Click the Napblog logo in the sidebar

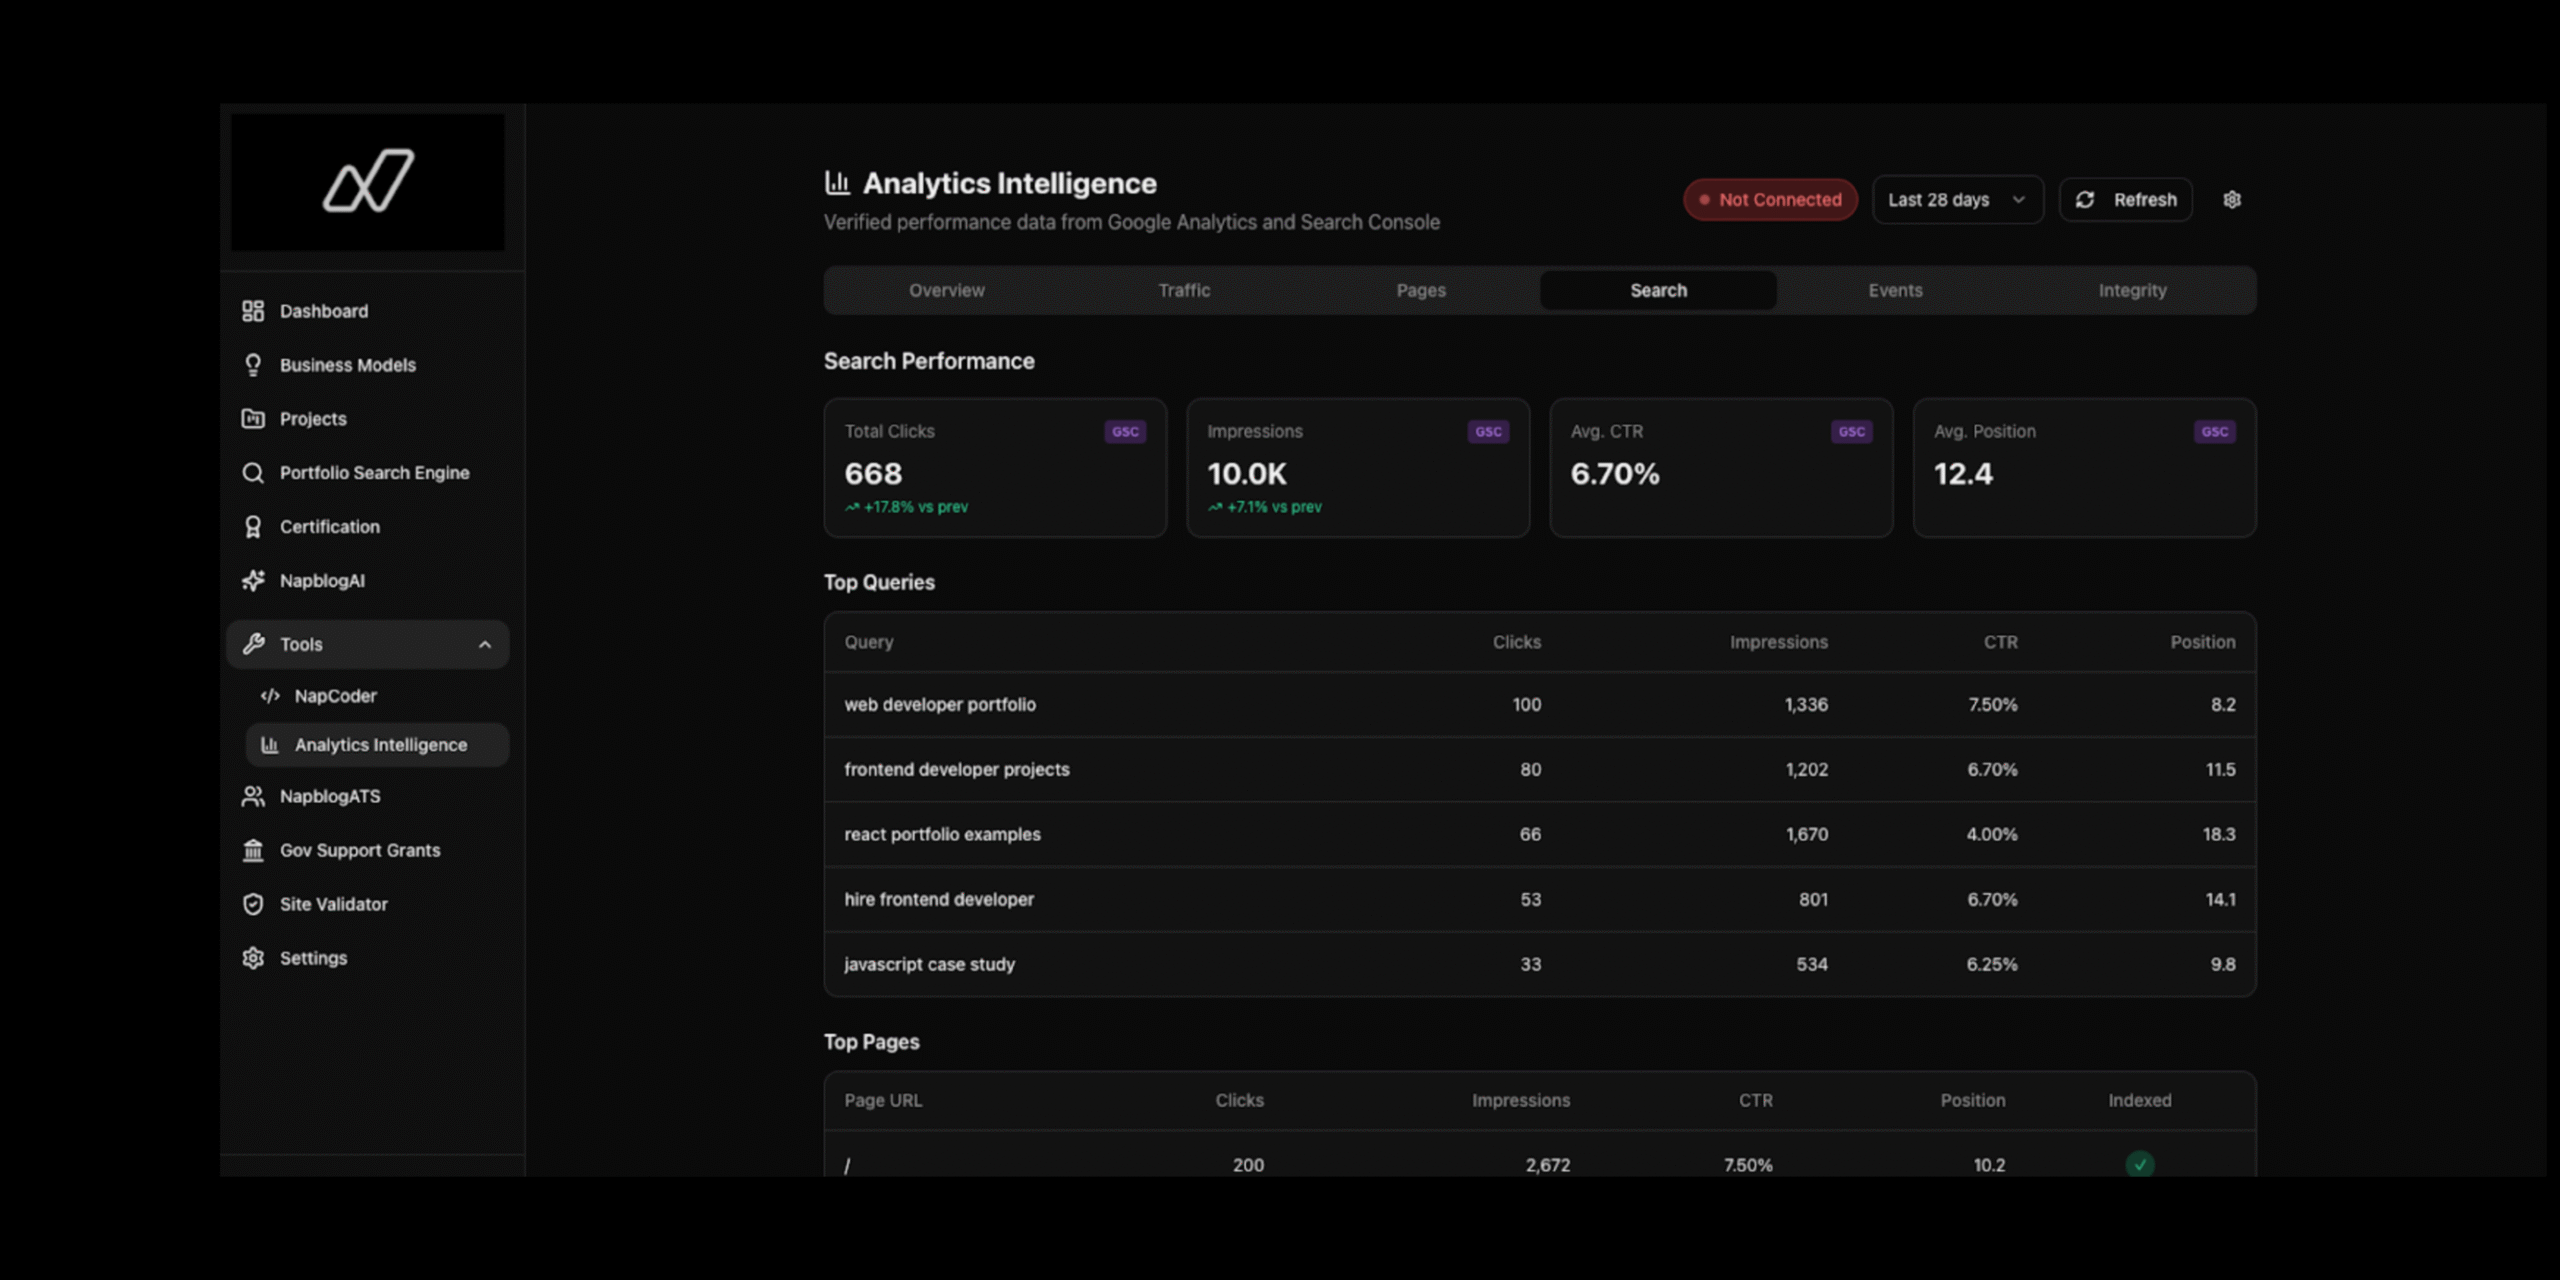tap(369, 182)
